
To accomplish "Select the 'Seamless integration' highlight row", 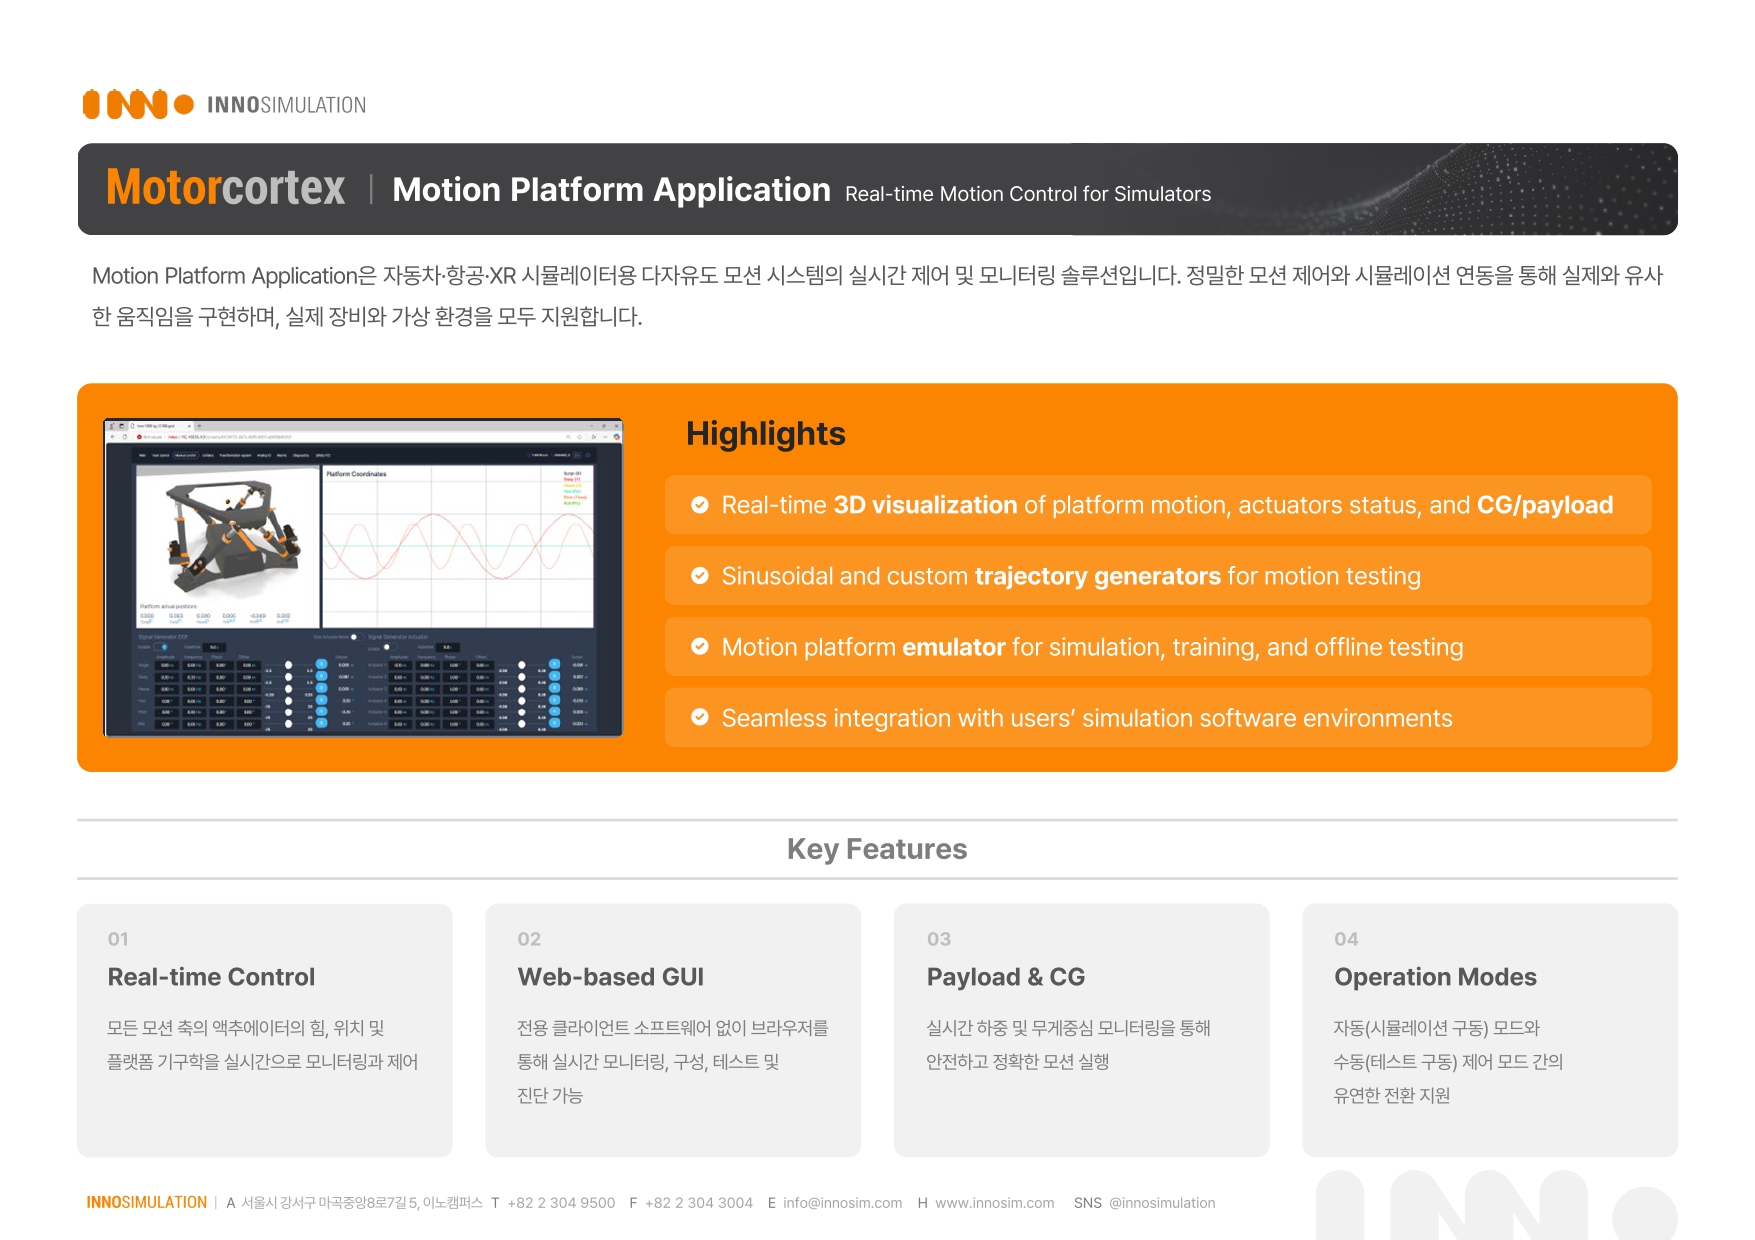I will coord(1158,718).
